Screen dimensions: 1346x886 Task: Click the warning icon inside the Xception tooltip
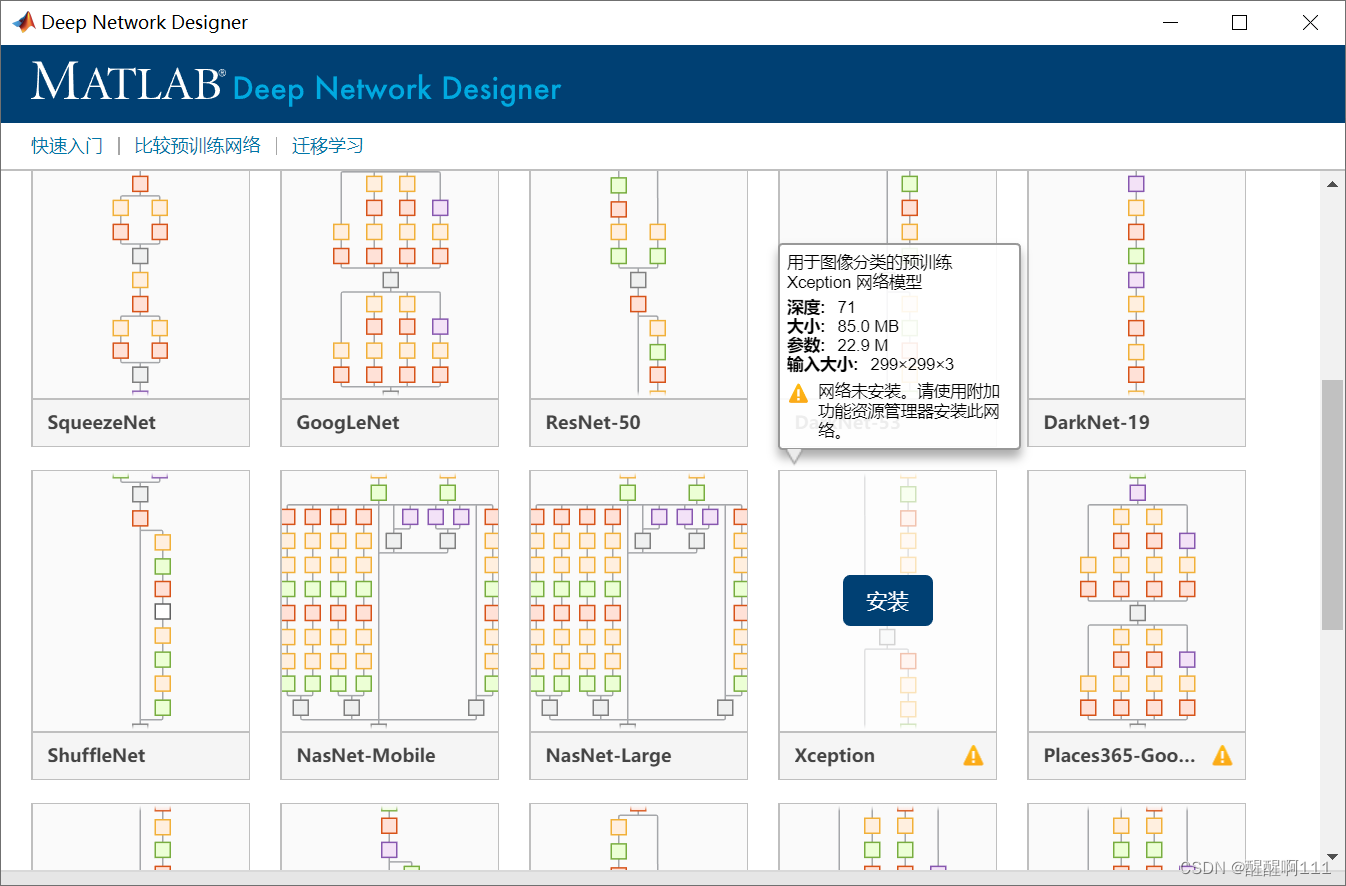798,393
